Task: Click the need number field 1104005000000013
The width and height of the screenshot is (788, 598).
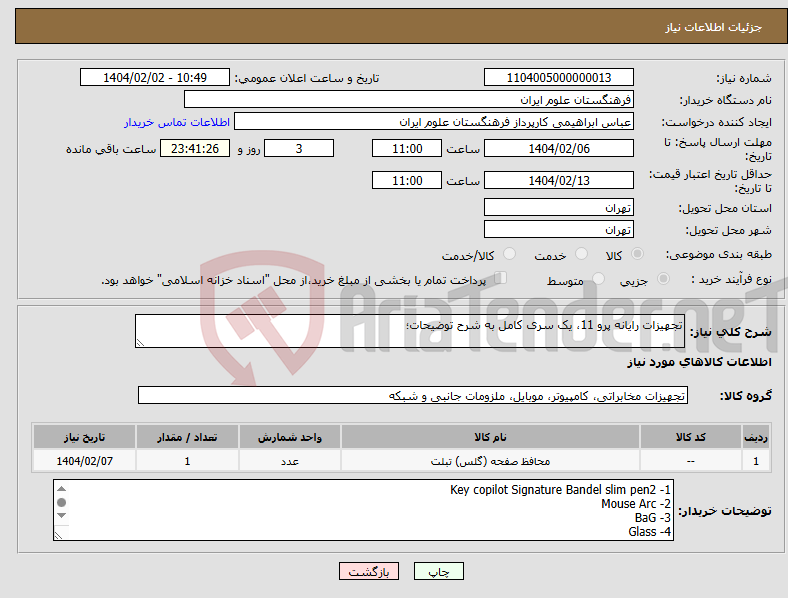Action: [x=558, y=77]
